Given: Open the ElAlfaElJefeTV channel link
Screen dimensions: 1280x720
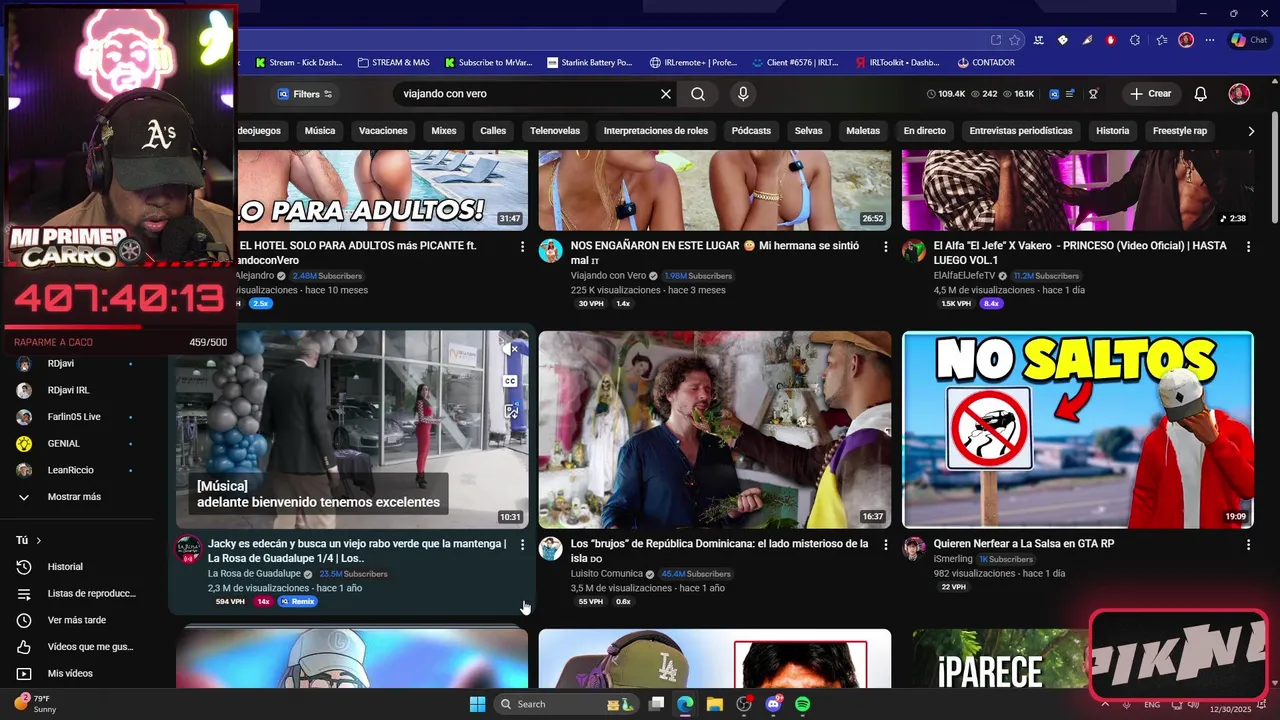Looking at the screenshot, I should 965,275.
